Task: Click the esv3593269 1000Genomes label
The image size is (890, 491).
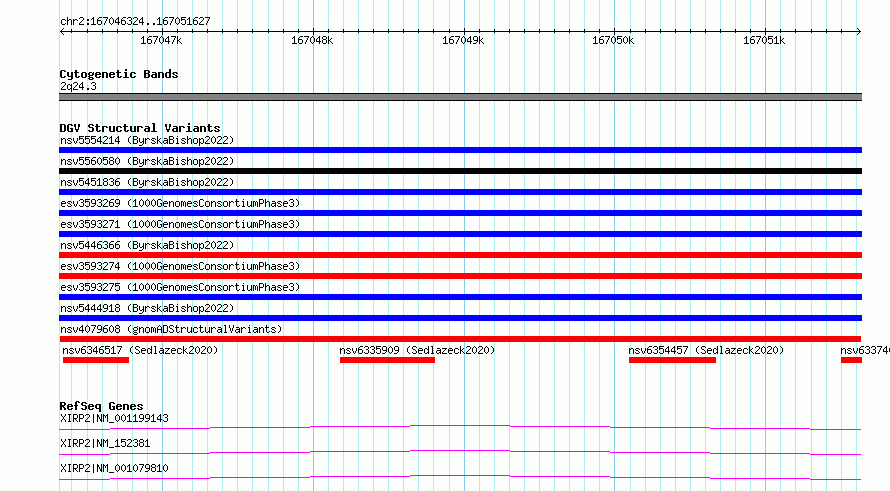Action: (180, 203)
